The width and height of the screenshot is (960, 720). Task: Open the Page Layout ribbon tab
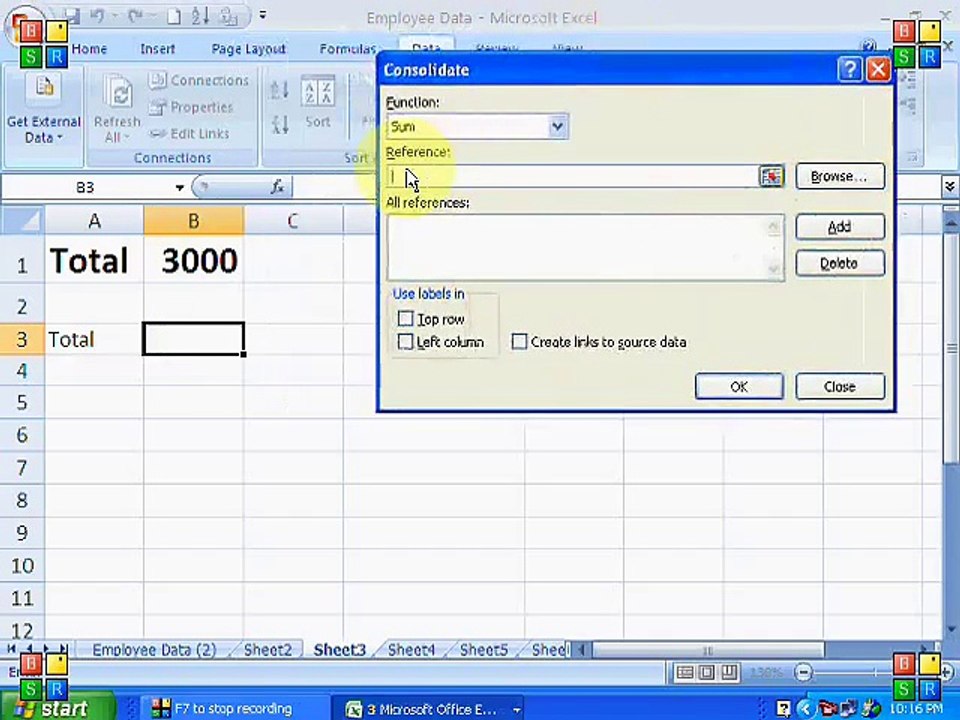coord(248,48)
